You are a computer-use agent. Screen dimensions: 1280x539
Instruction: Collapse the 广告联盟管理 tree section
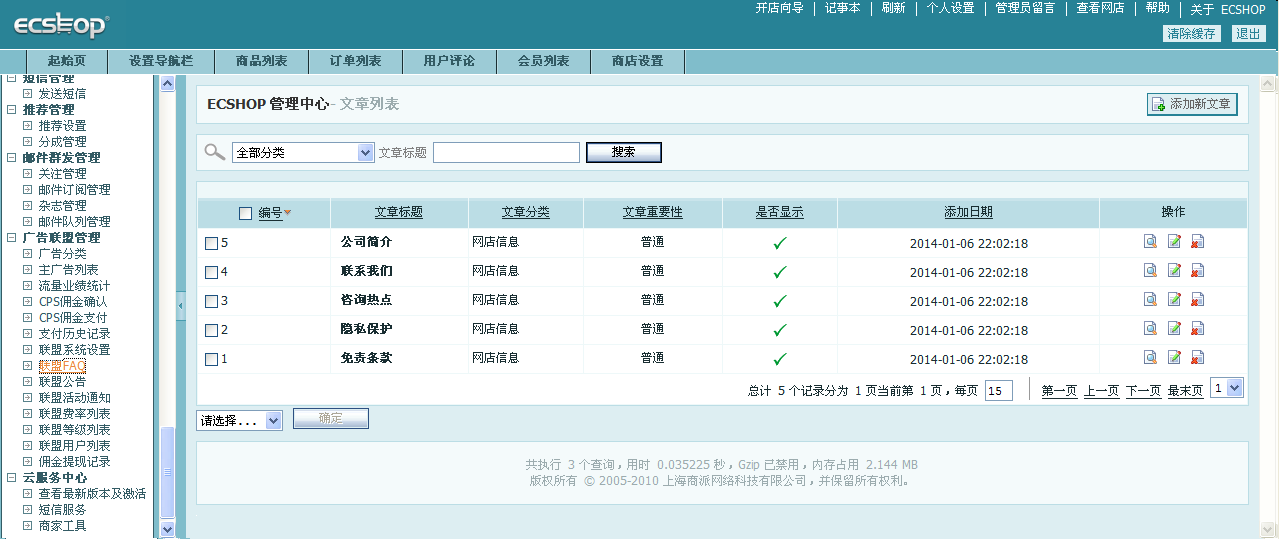point(12,238)
